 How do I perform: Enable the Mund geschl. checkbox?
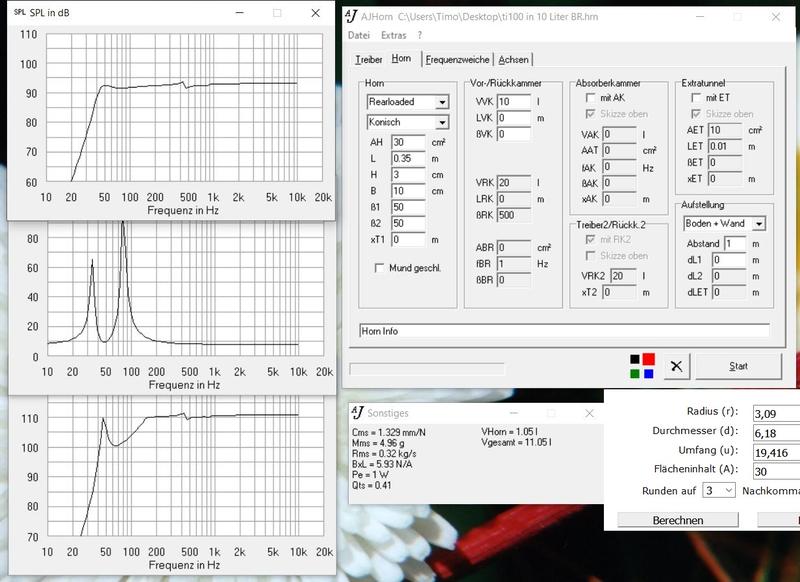click(379, 268)
